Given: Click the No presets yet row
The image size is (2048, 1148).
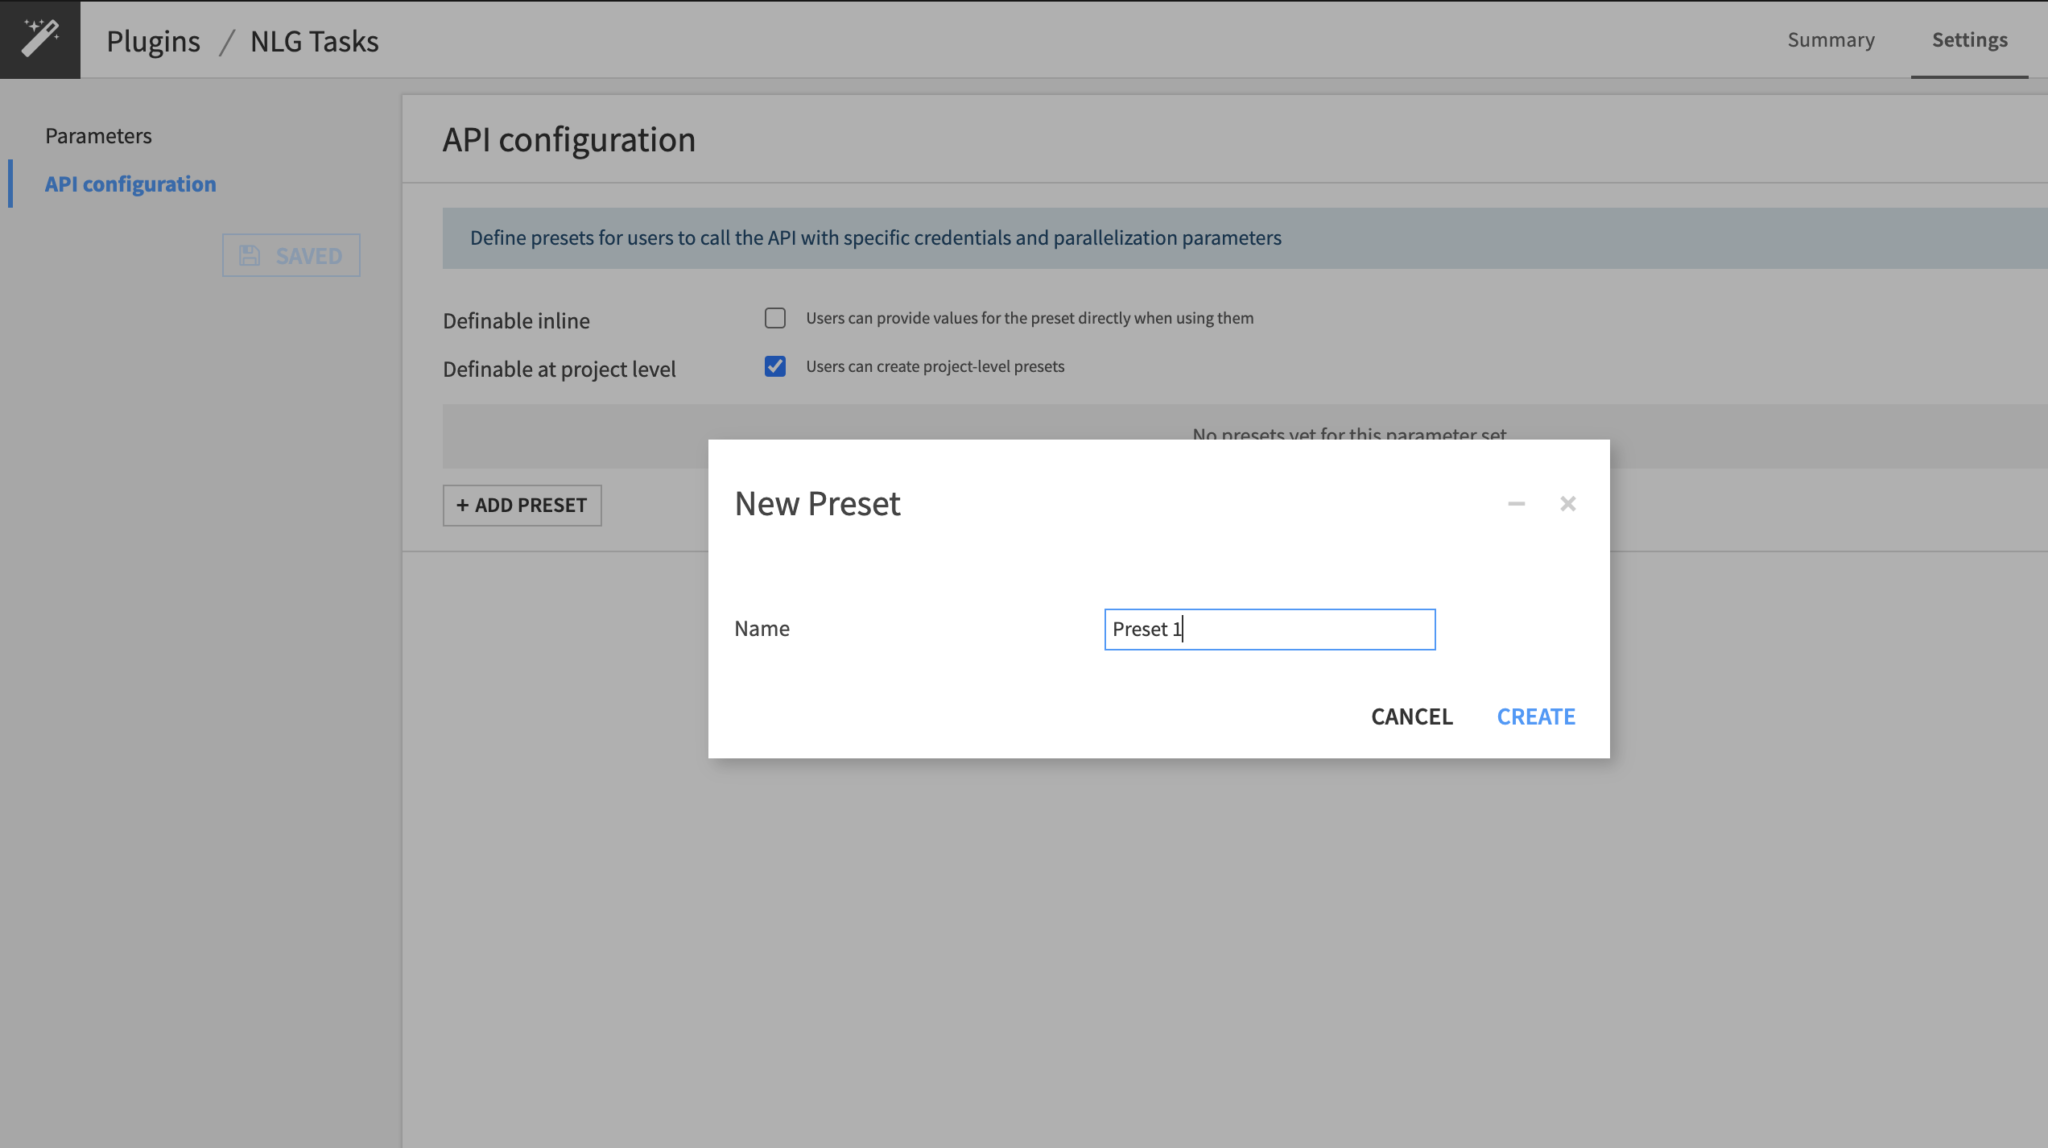Looking at the screenshot, I should click(x=1349, y=433).
